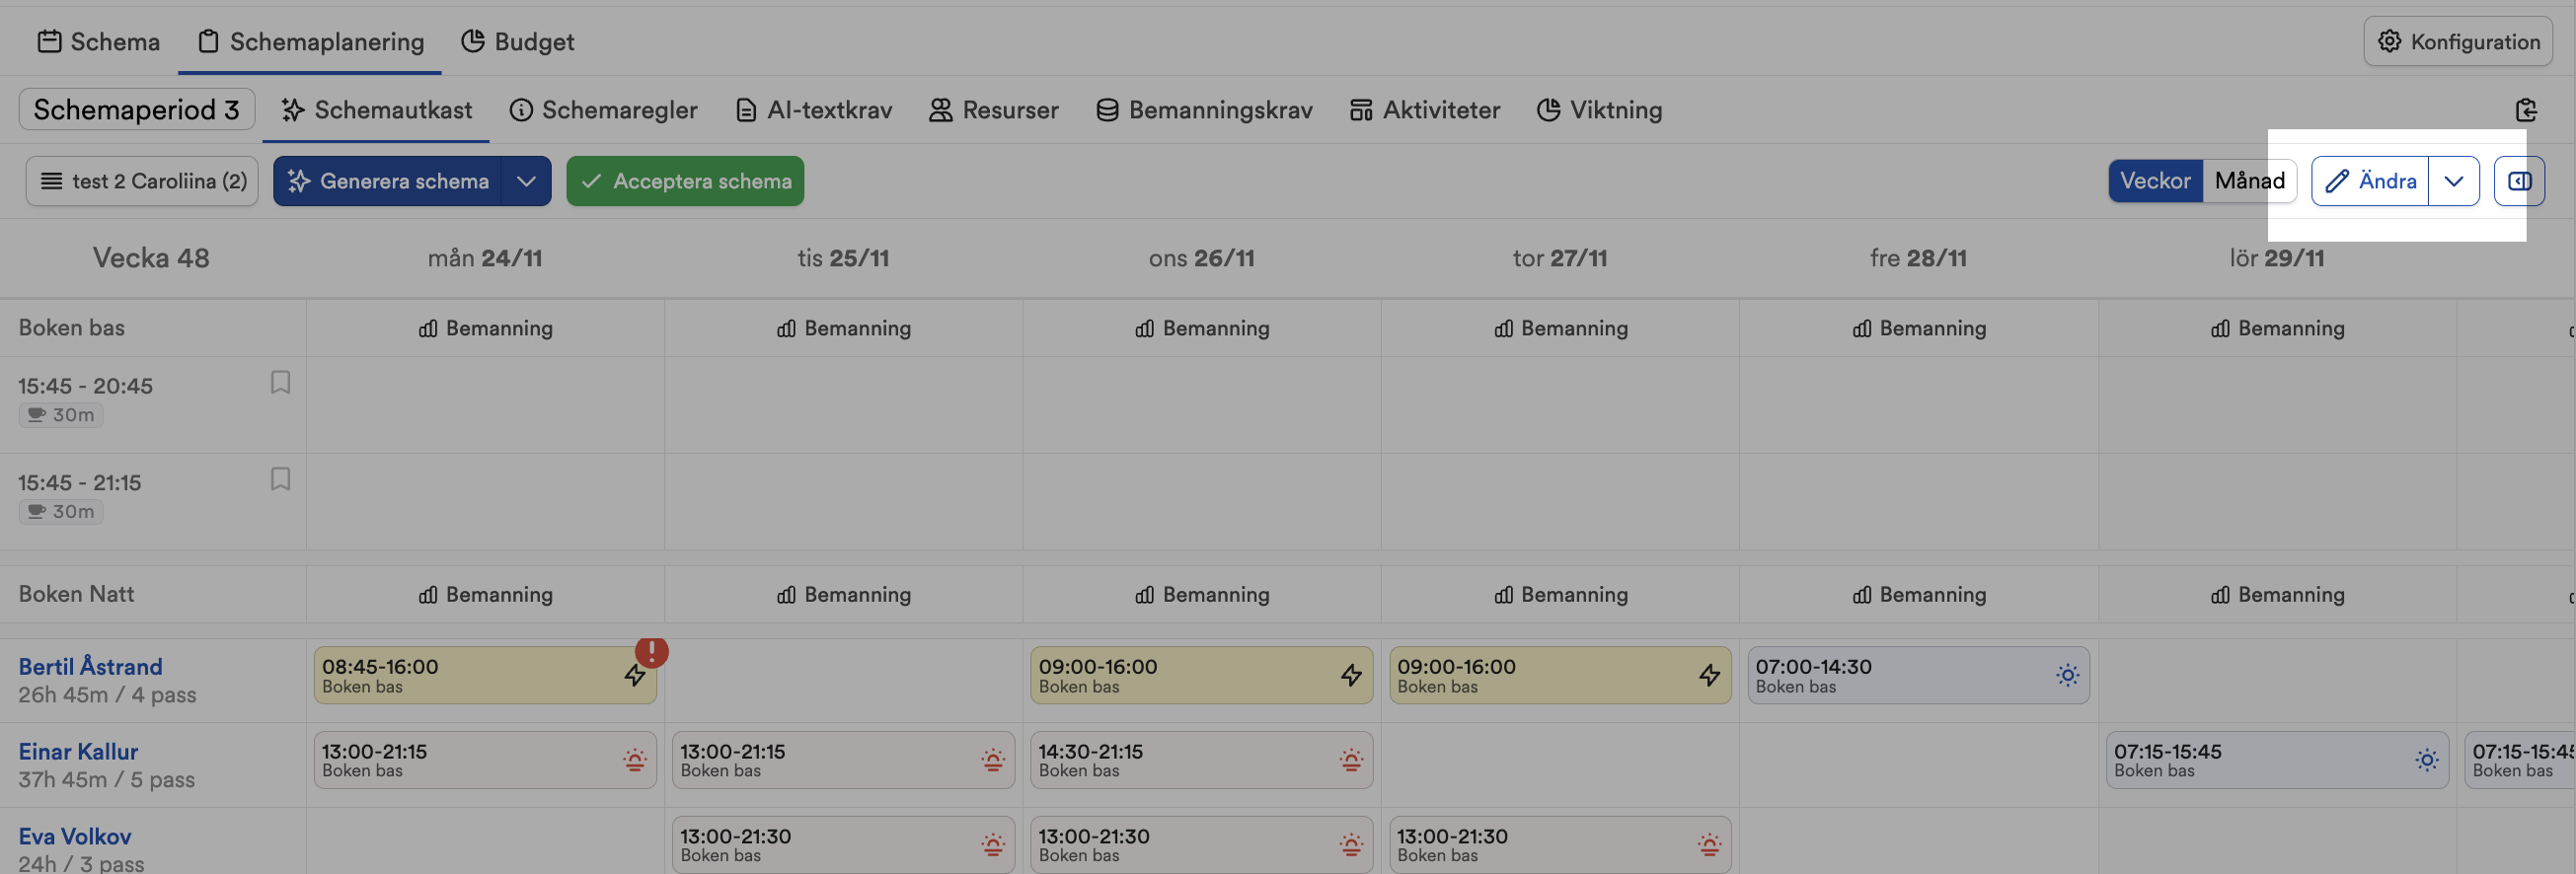Click sunset icon on Einar's Tuesday 13:00-21:15 shift
Screen dimensions: 2576x874
[x=992, y=760]
